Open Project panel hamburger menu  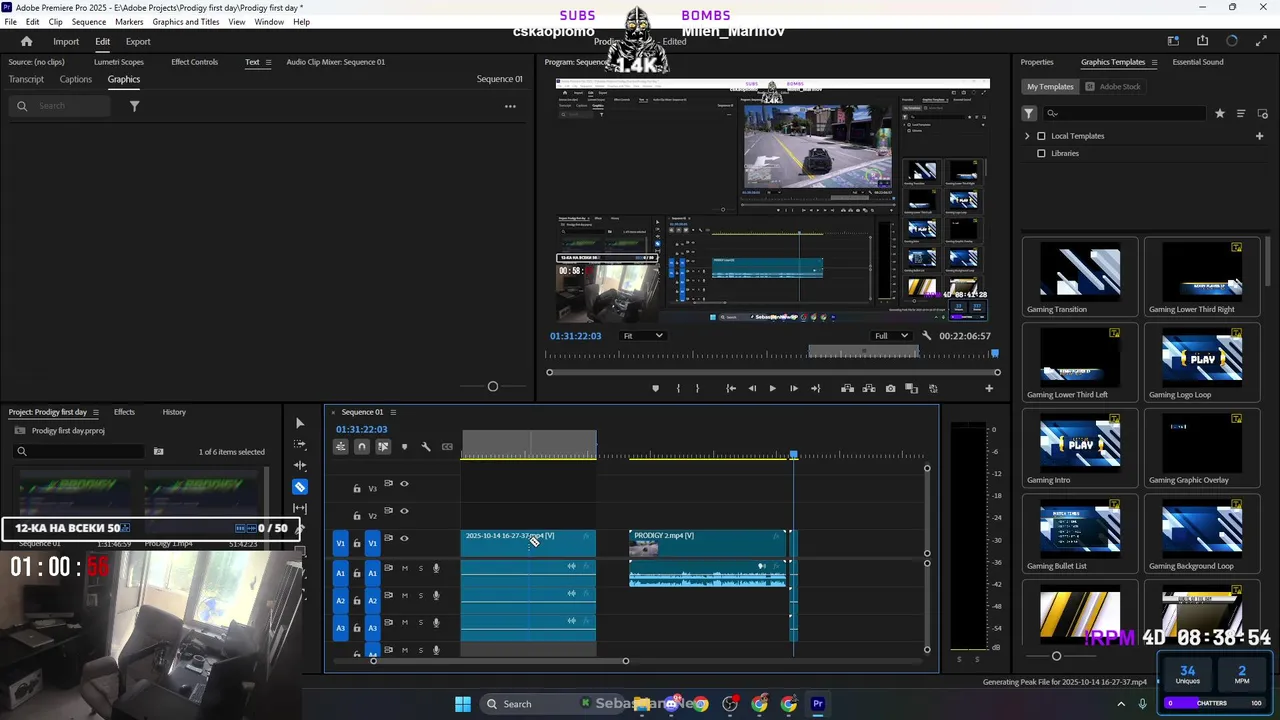click(x=95, y=412)
